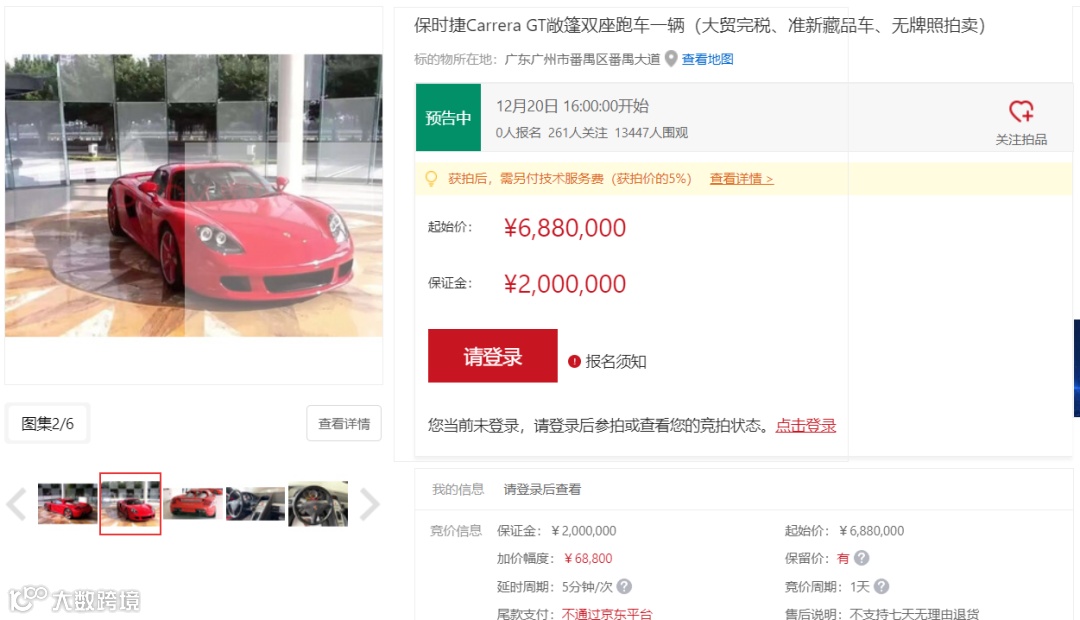Click the red exclamation icon beside 报名须知
Image resolution: width=1080 pixels, height=620 pixels.
coord(574,361)
